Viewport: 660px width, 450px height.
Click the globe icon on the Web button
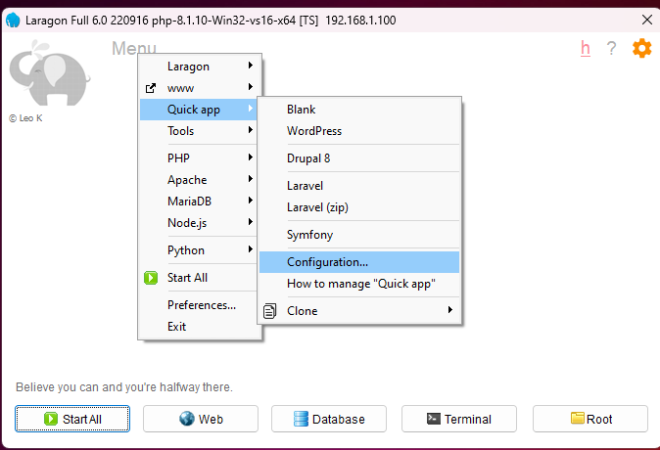point(186,419)
